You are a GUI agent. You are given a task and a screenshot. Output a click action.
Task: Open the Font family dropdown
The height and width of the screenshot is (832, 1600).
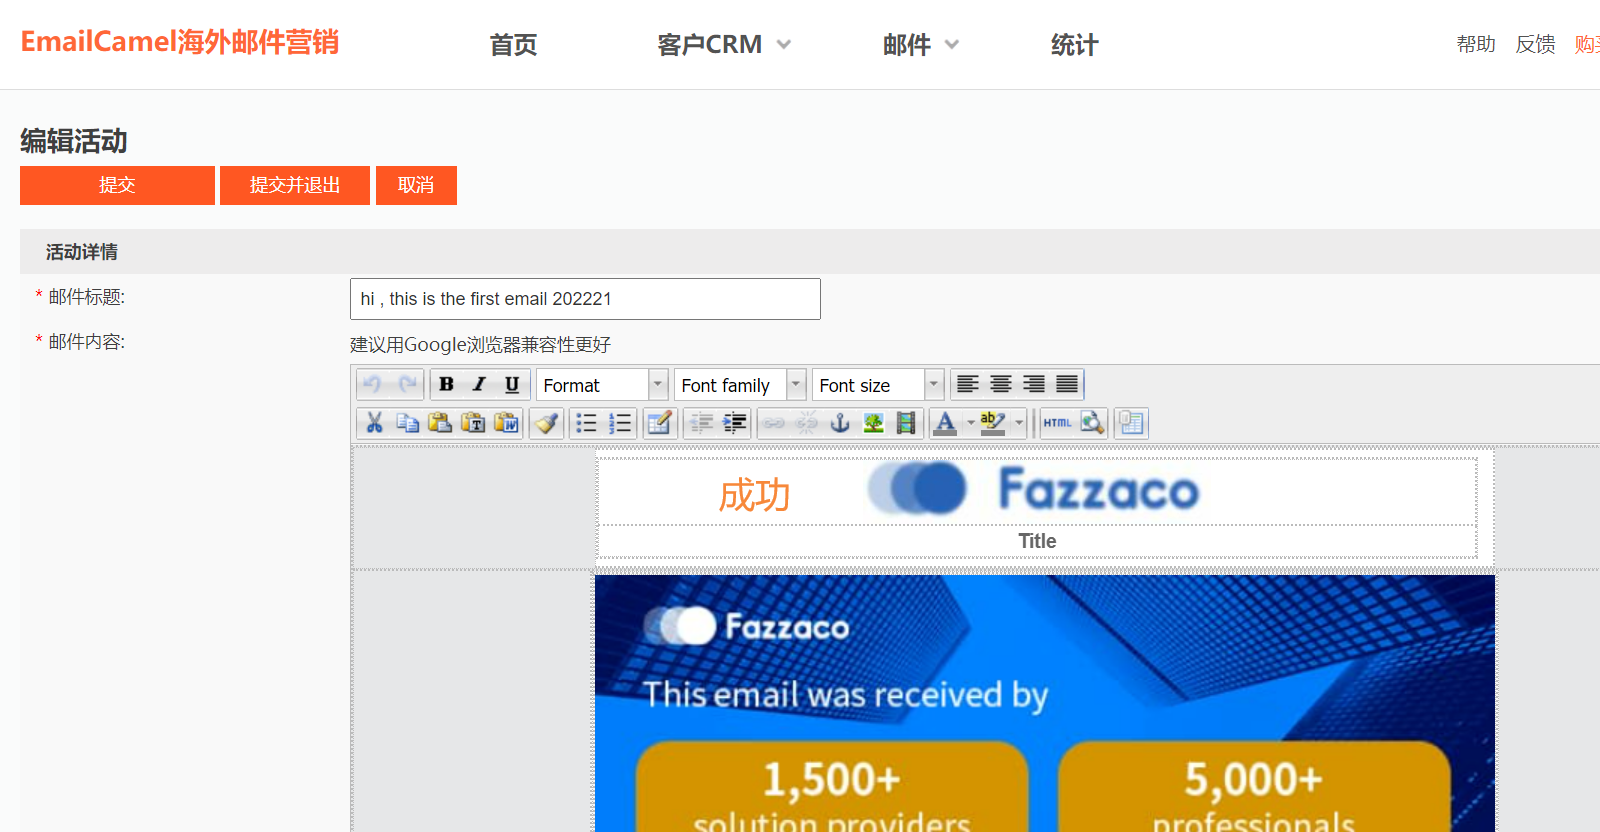click(740, 385)
